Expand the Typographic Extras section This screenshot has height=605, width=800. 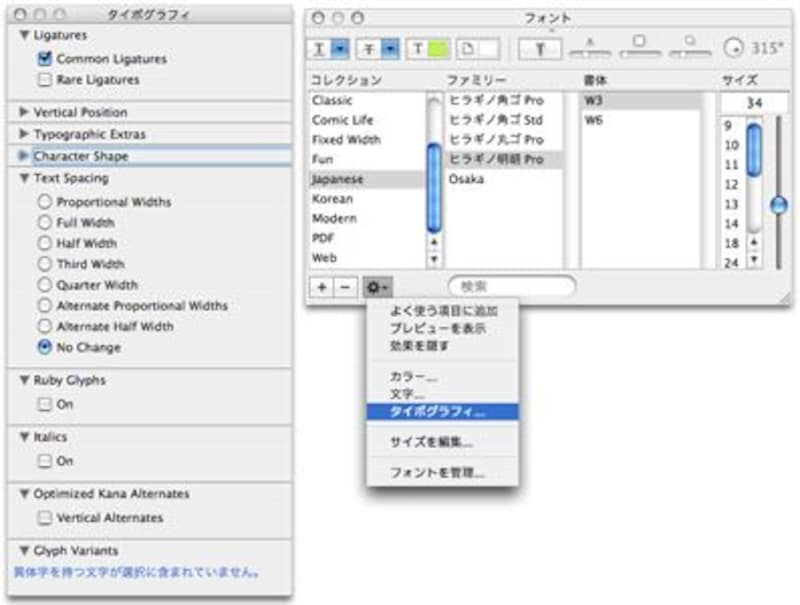coord(24,134)
